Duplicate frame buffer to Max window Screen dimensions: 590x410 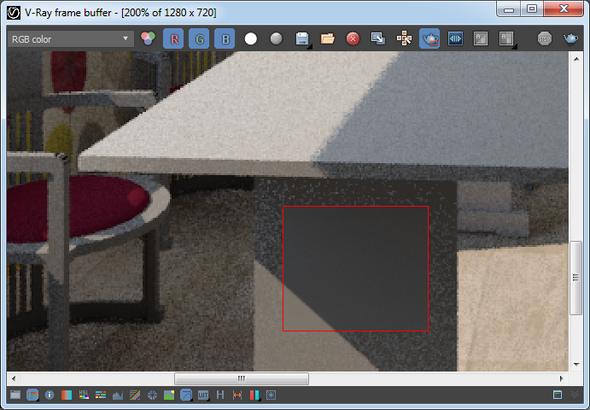click(378, 39)
